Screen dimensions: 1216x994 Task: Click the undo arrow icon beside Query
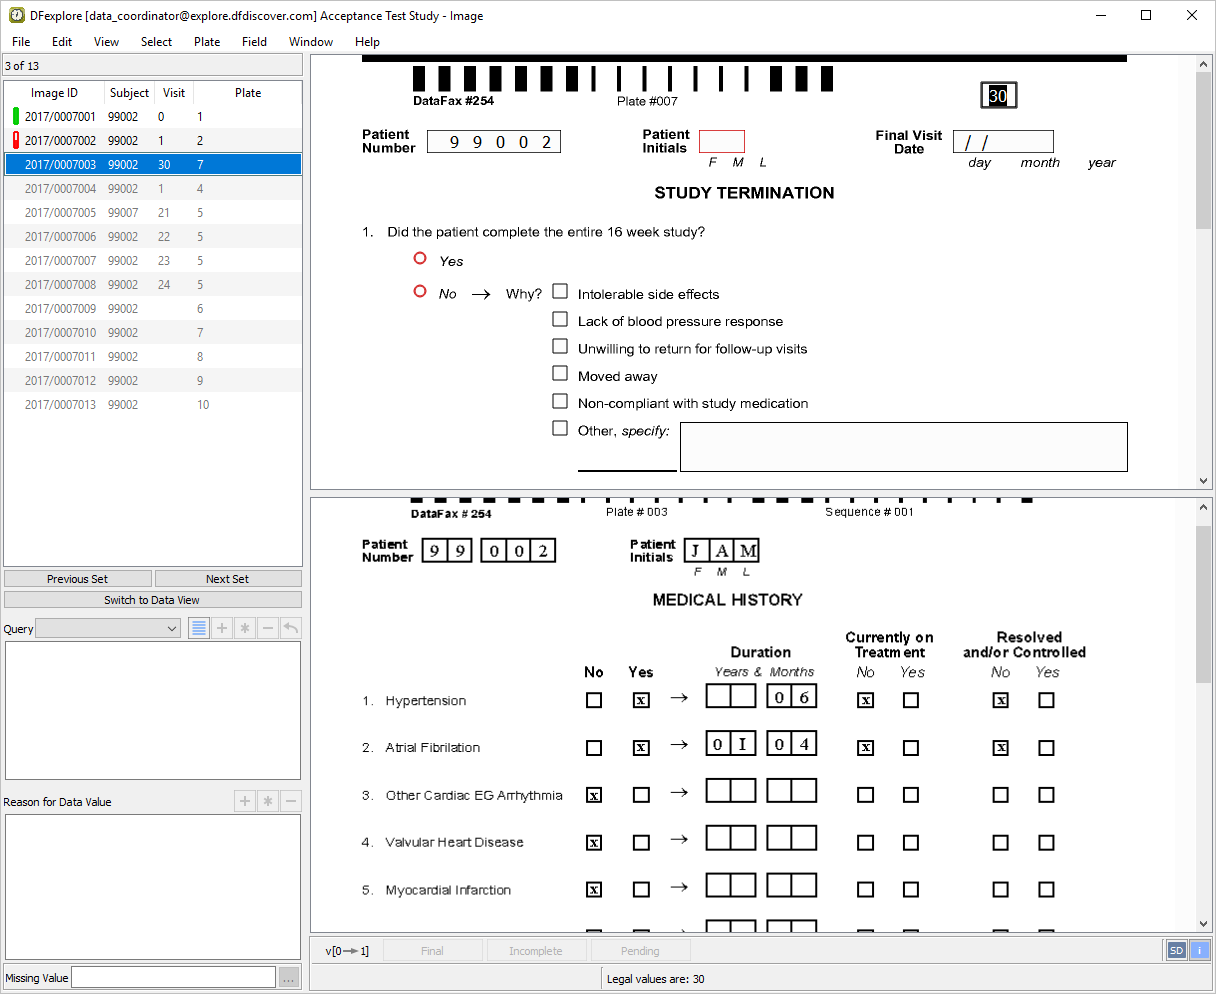(291, 628)
